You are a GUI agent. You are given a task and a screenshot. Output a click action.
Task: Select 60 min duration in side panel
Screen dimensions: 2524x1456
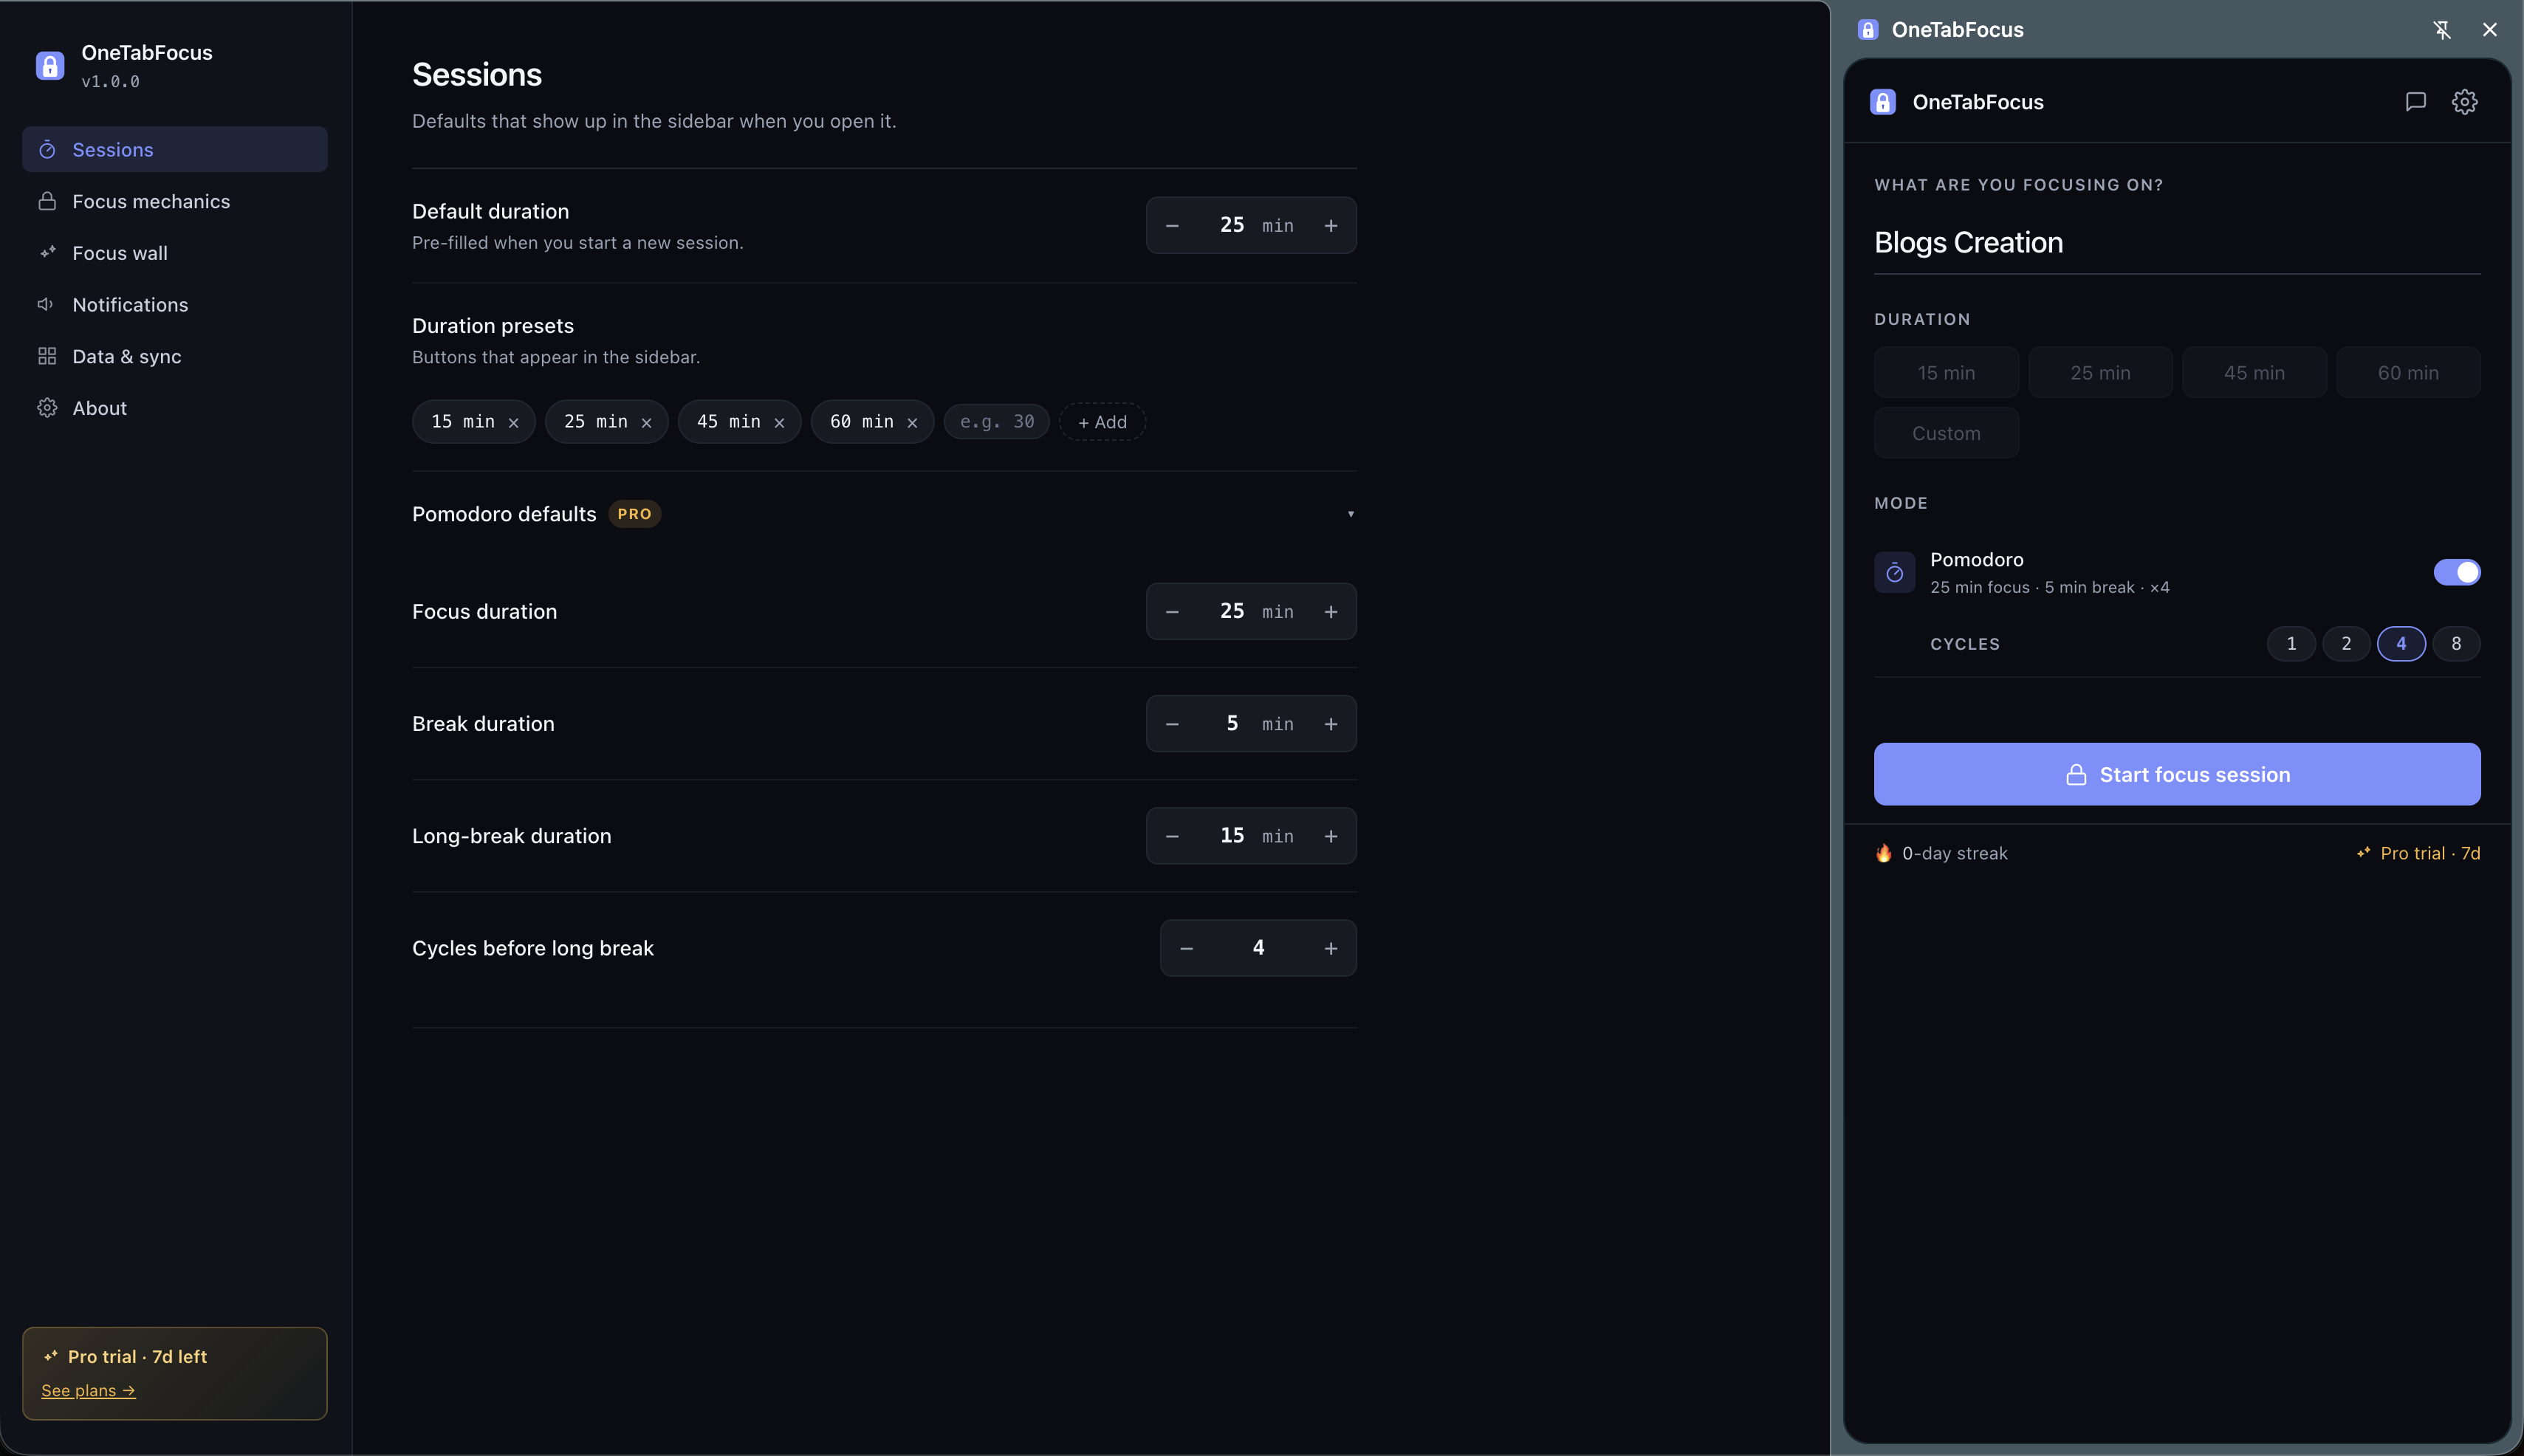click(x=2408, y=373)
